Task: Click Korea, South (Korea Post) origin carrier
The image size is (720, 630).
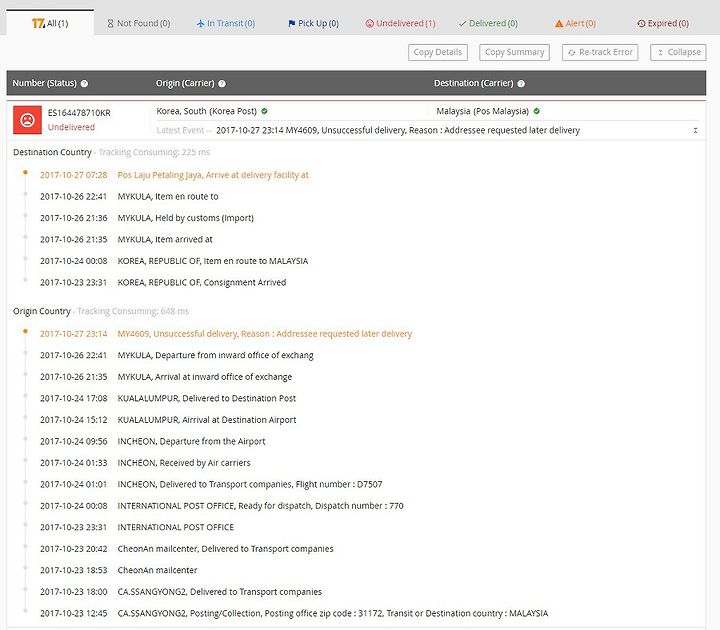Action: click(207, 111)
